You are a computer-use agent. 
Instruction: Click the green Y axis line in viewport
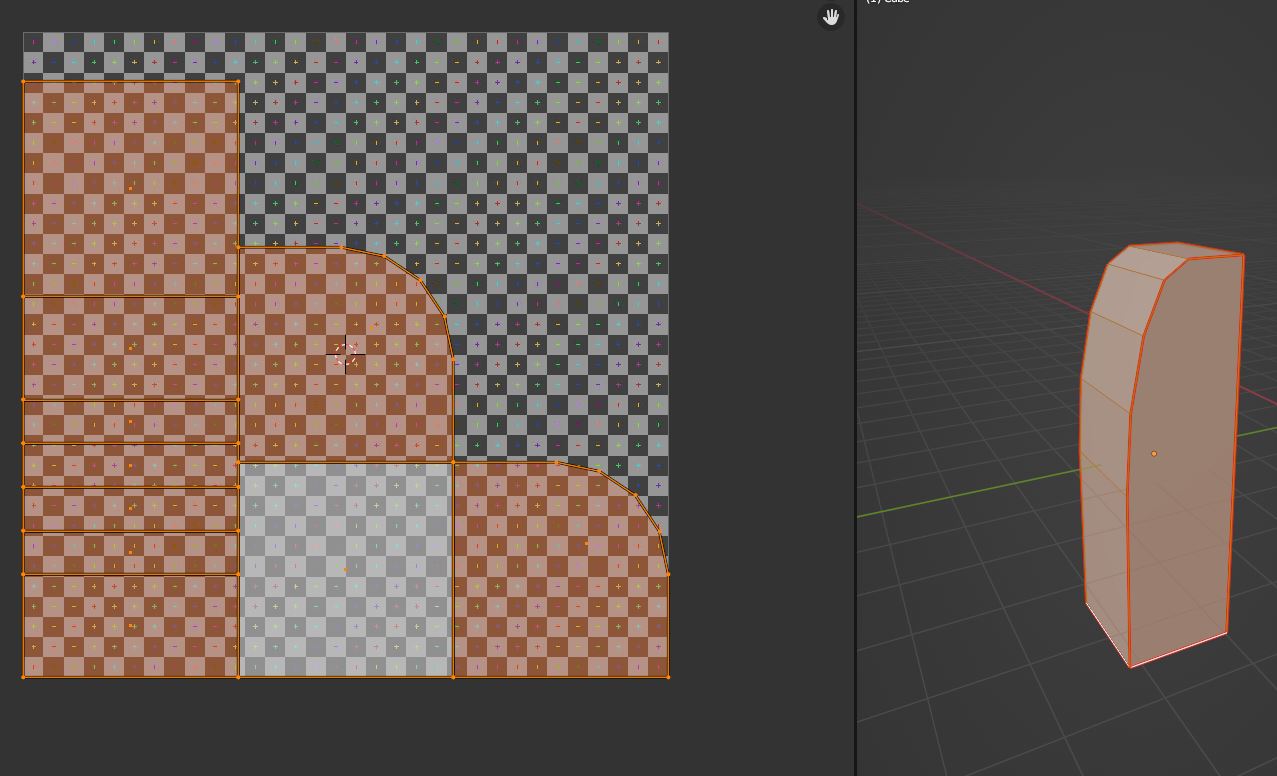click(960, 495)
